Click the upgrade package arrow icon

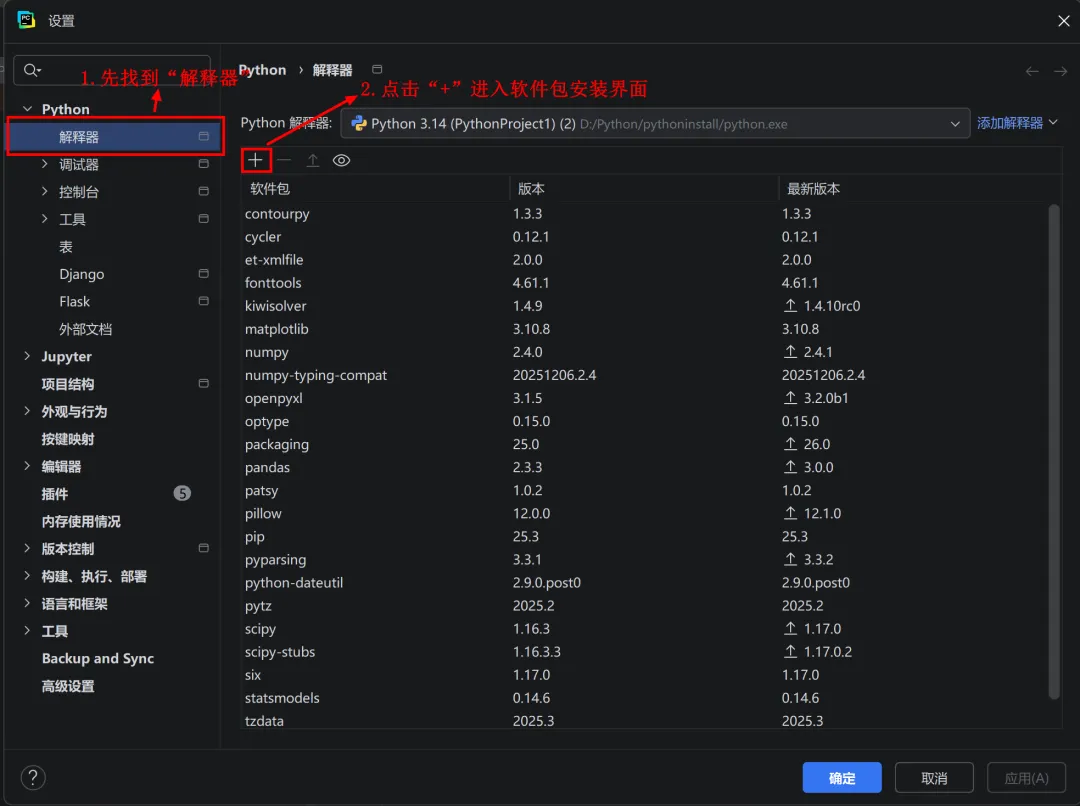pyautogui.click(x=313, y=161)
